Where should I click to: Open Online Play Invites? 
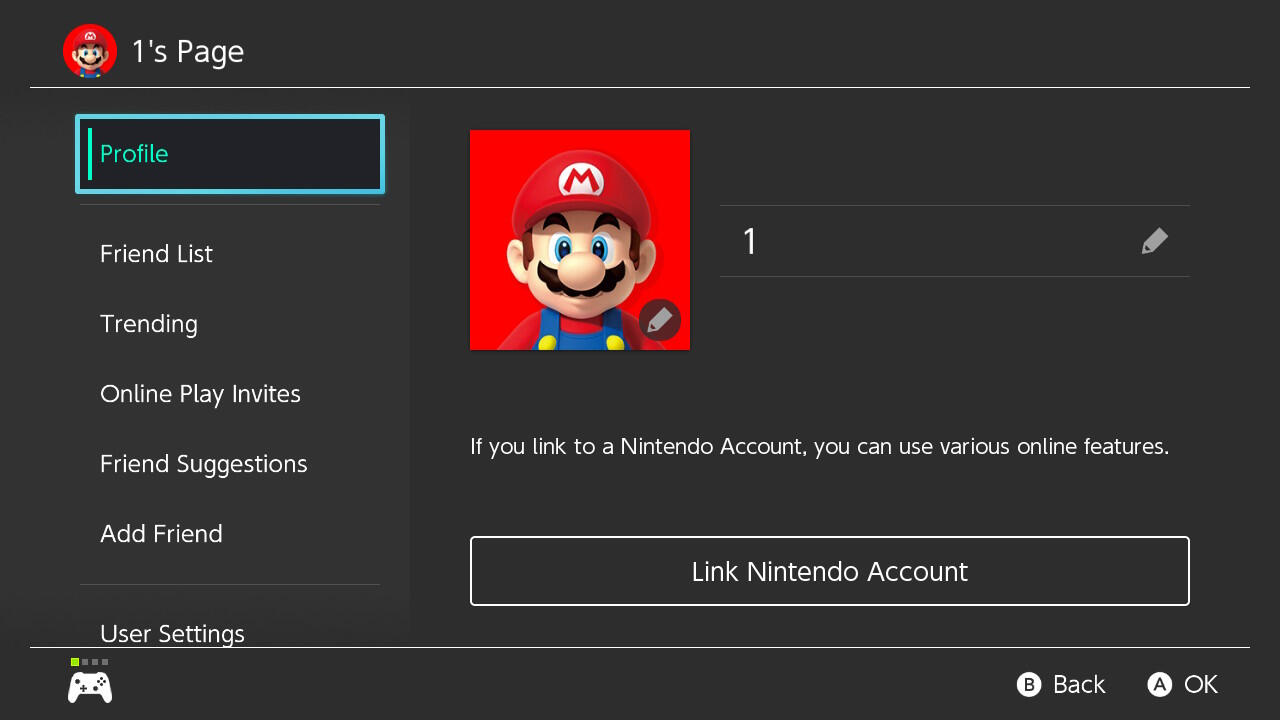(x=200, y=394)
